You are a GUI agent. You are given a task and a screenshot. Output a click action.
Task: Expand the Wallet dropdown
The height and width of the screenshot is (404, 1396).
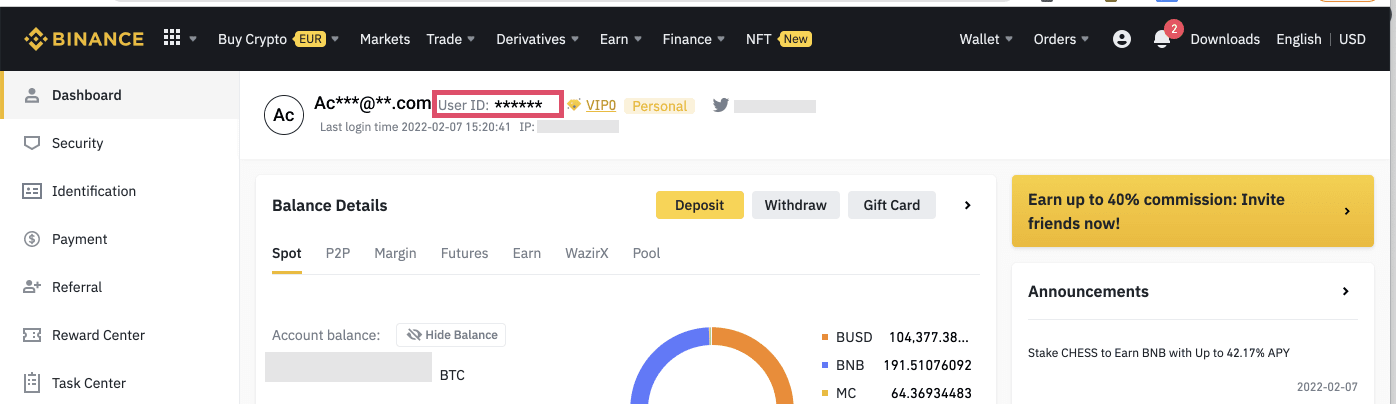[986, 39]
